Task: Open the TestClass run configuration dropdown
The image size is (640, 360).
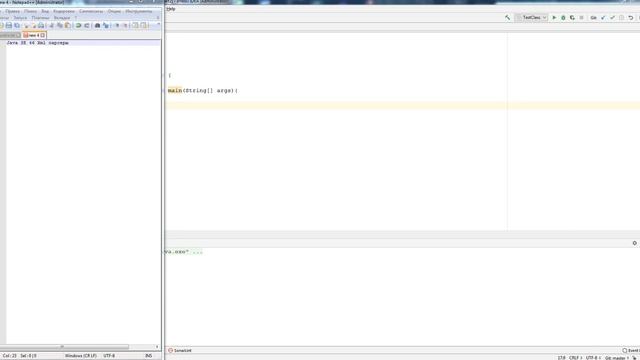Action: (531, 18)
